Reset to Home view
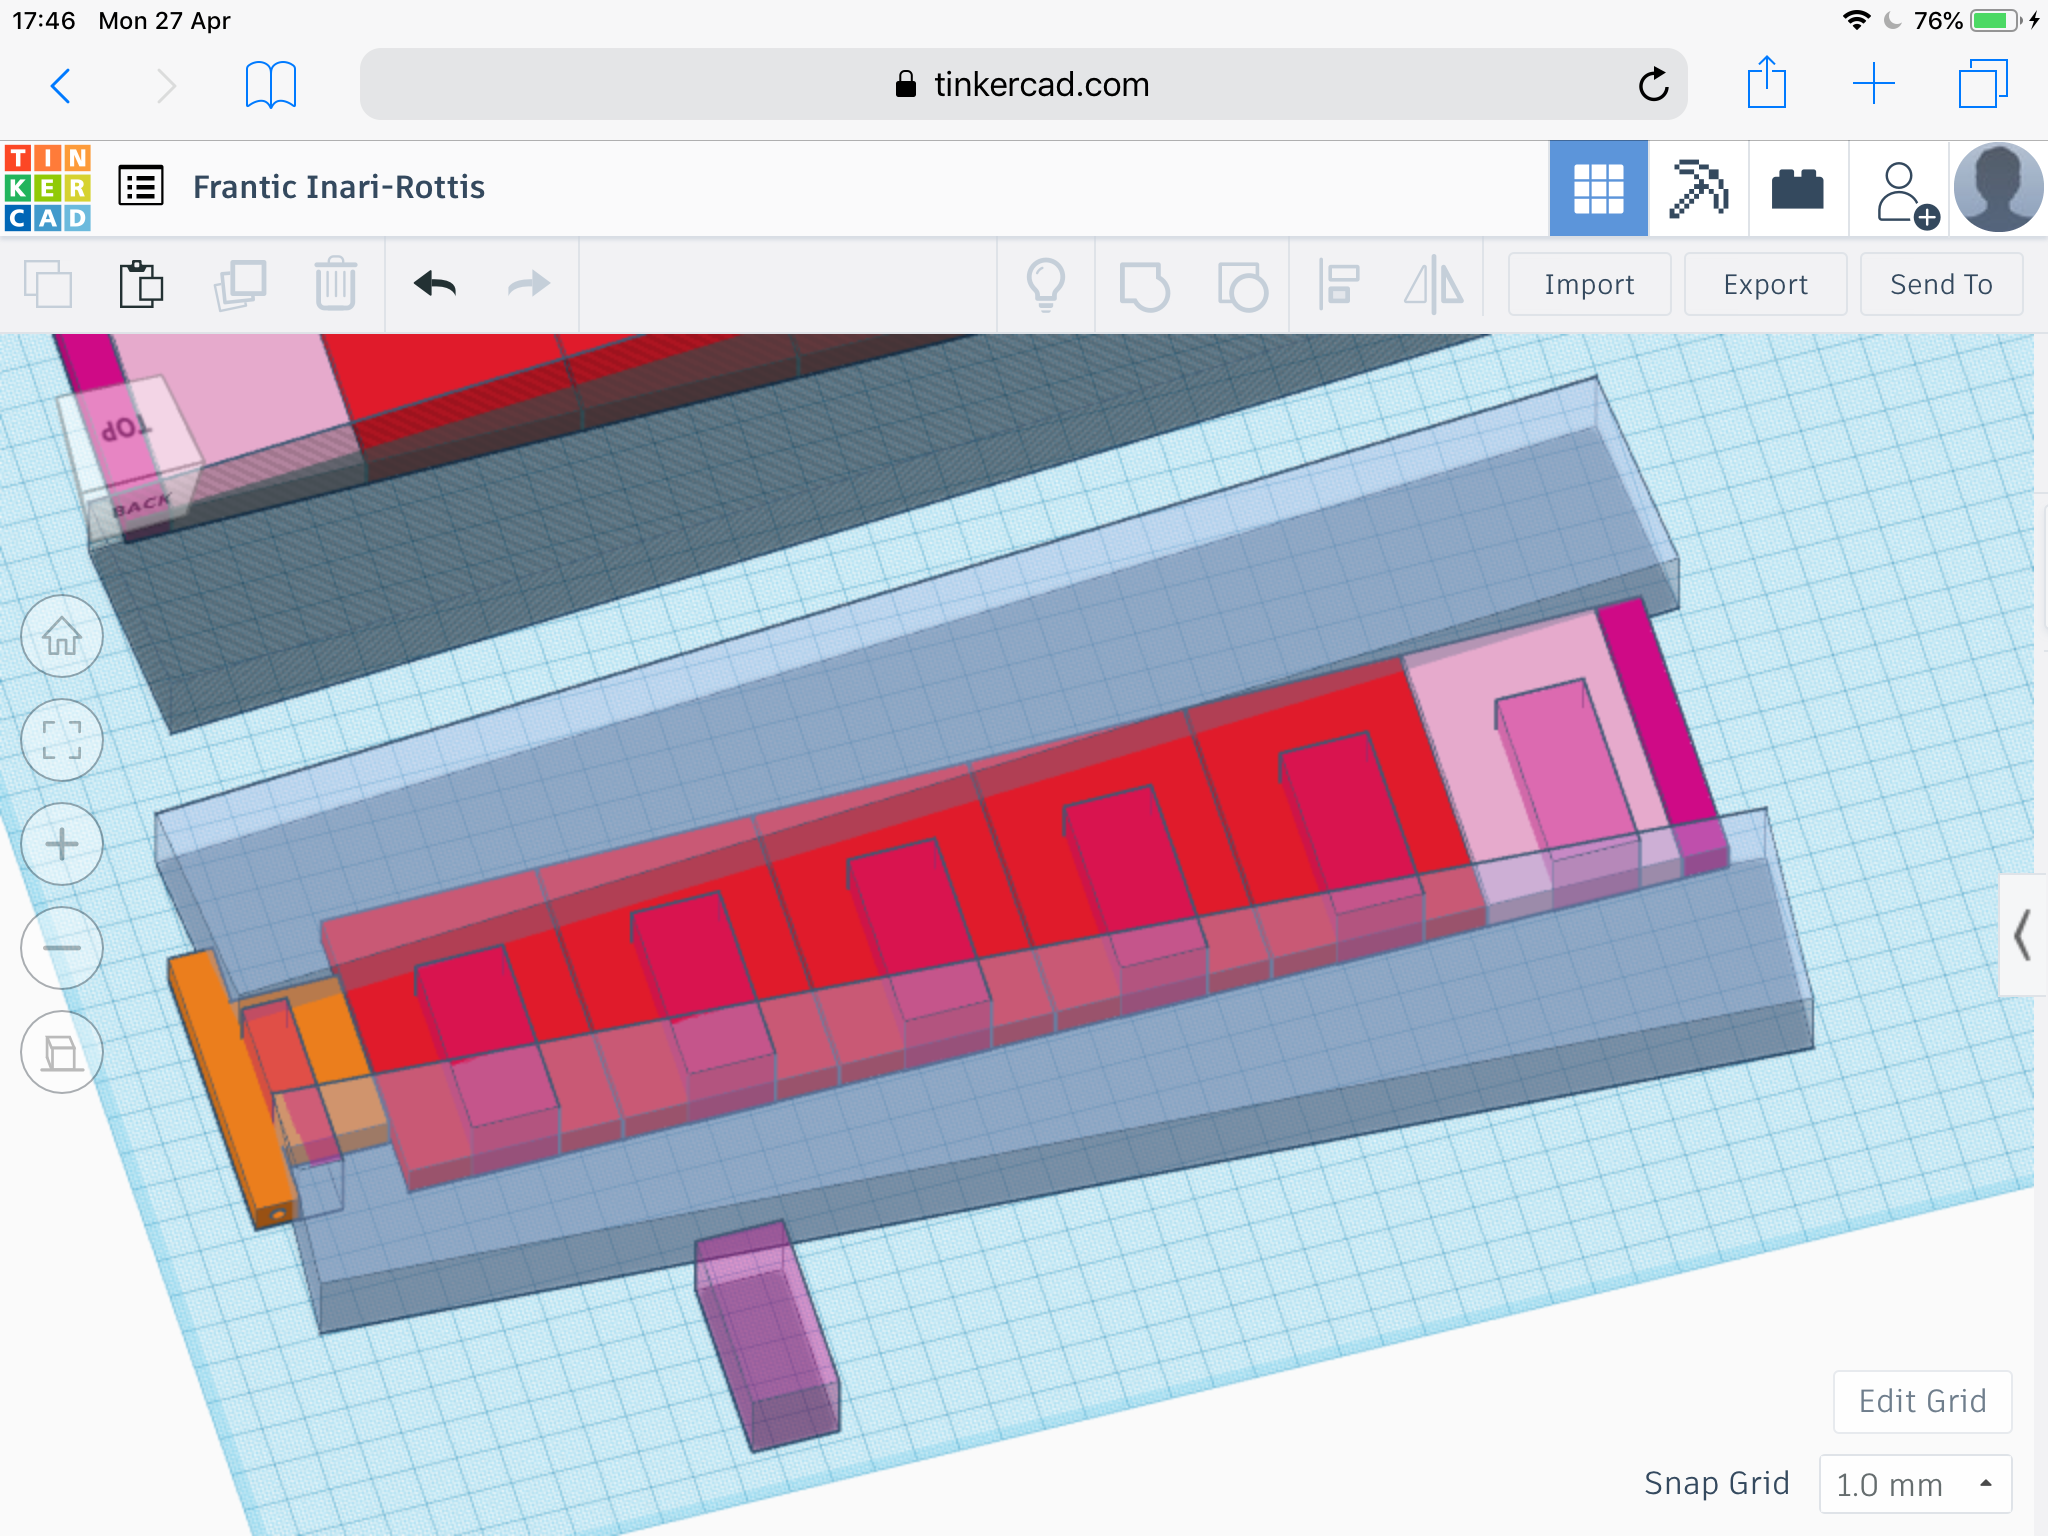 click(62, 636)
